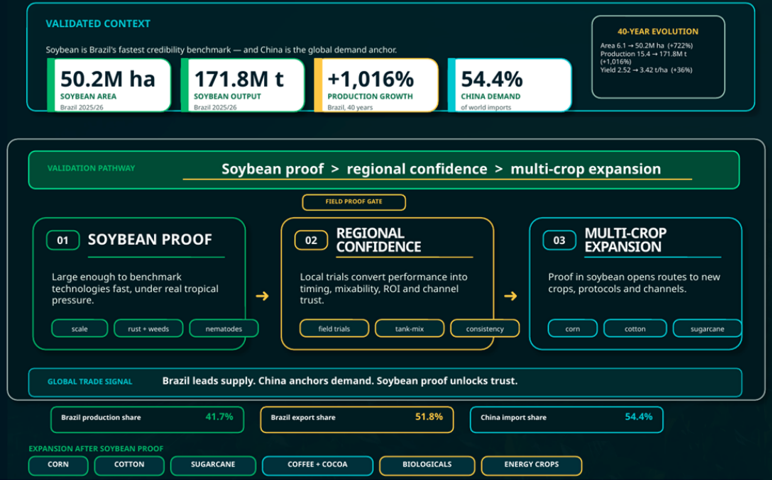Screen dimensions: 772x480
Task: Select the COFFEE + COCOA pill
Action: click(318, 465)
